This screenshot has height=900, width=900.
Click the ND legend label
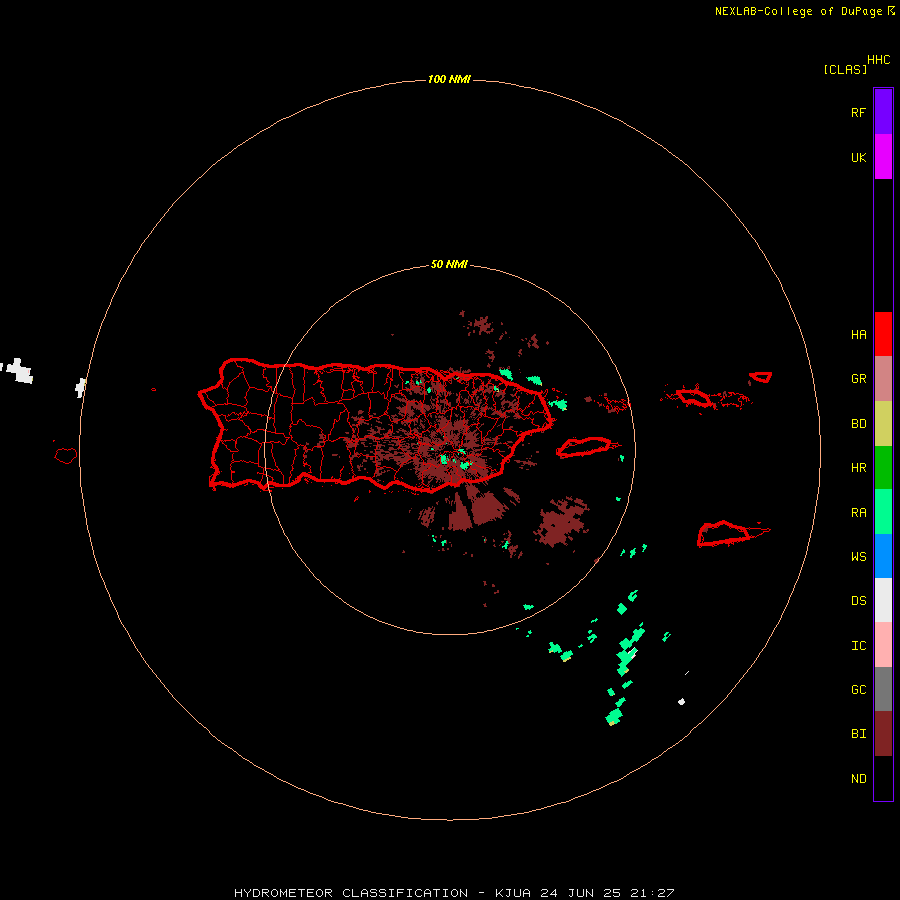[x=858, y=779]
